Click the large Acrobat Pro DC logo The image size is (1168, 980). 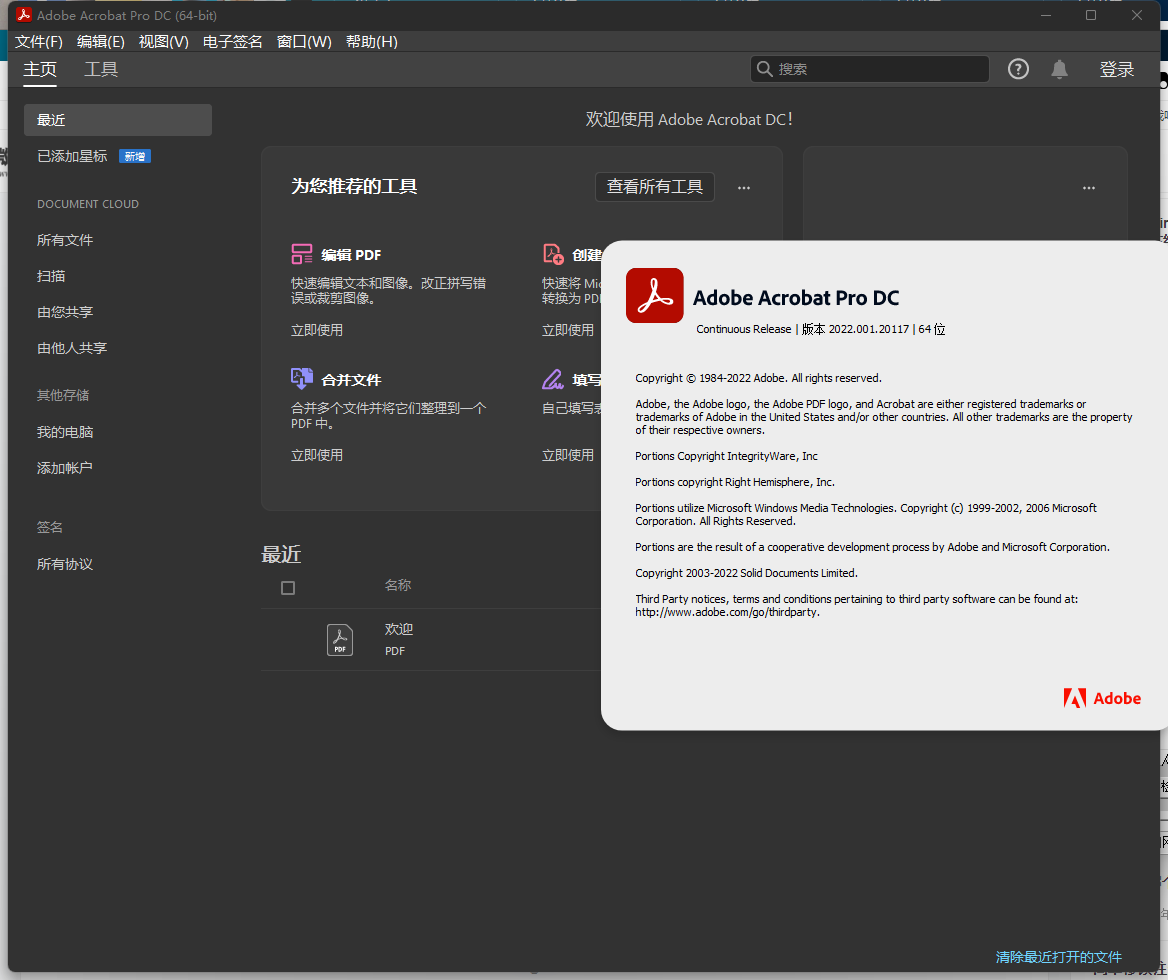(654, 296)
